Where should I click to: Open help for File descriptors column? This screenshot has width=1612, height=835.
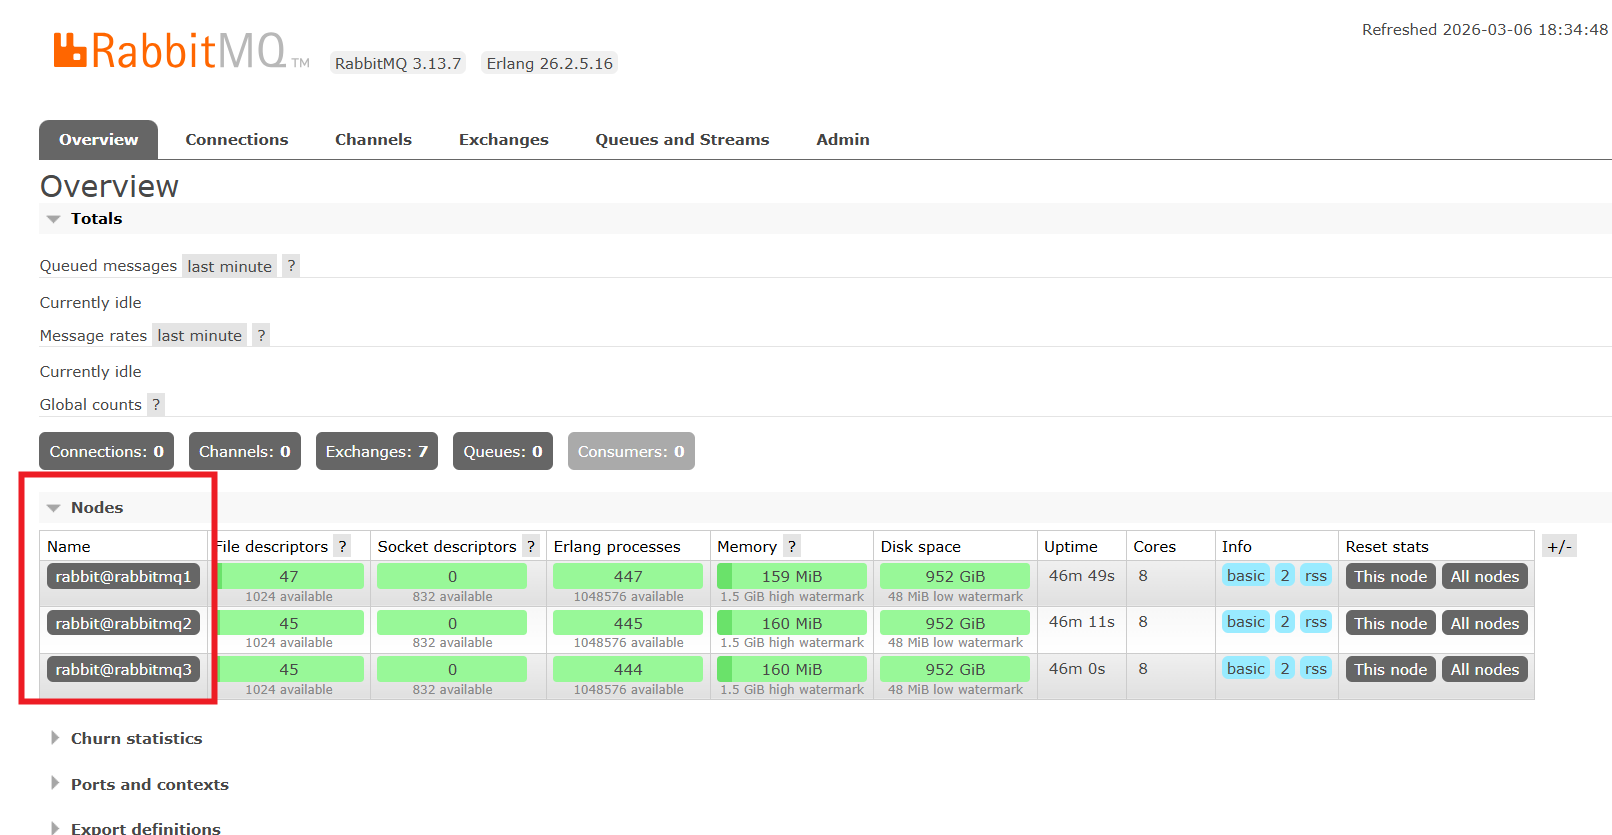[x=342, y=546]
